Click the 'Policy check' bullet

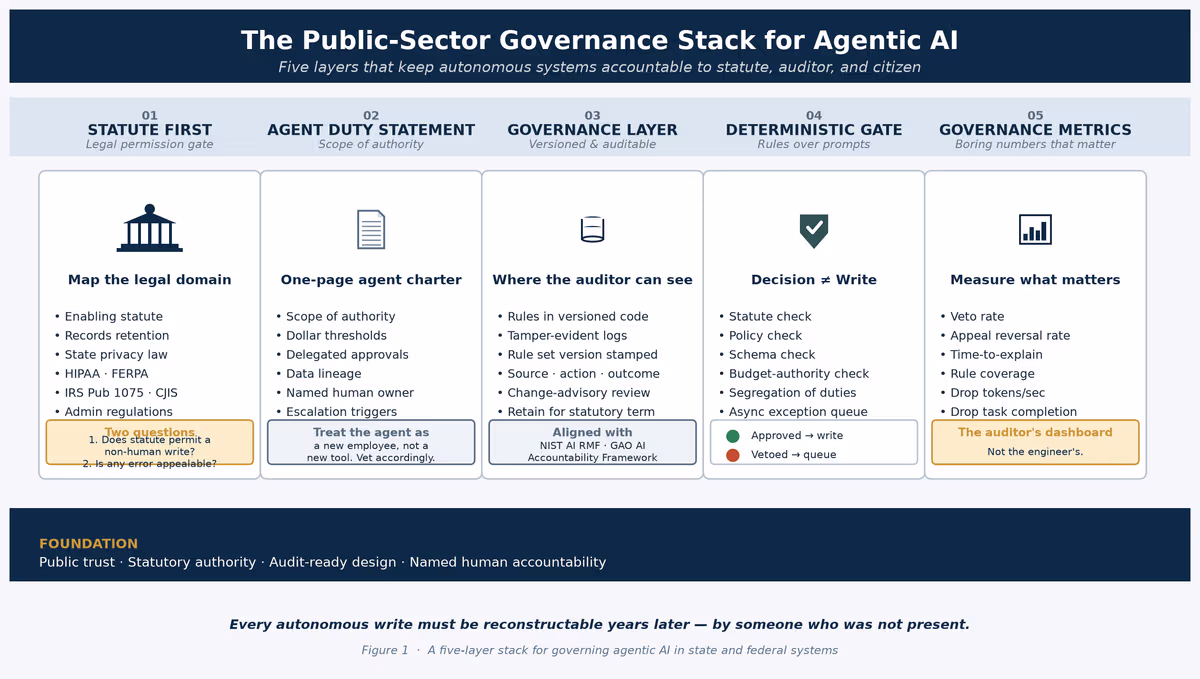[x=760, y=336]
